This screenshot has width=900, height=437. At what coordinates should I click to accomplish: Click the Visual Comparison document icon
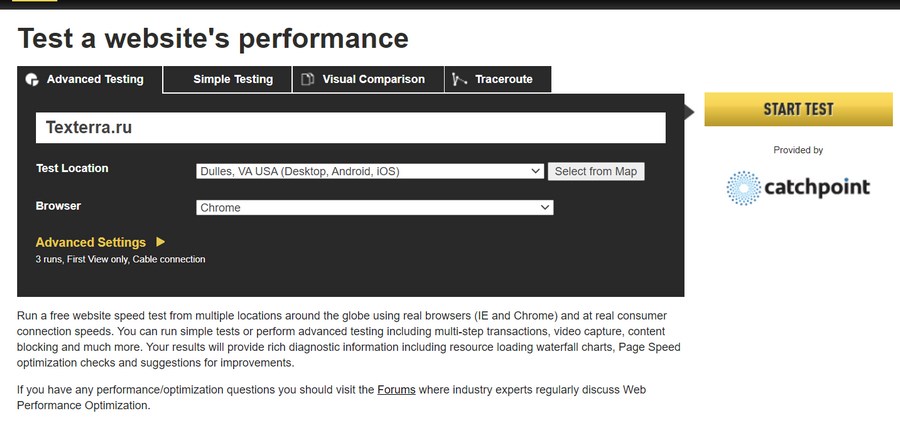[308, 79]
